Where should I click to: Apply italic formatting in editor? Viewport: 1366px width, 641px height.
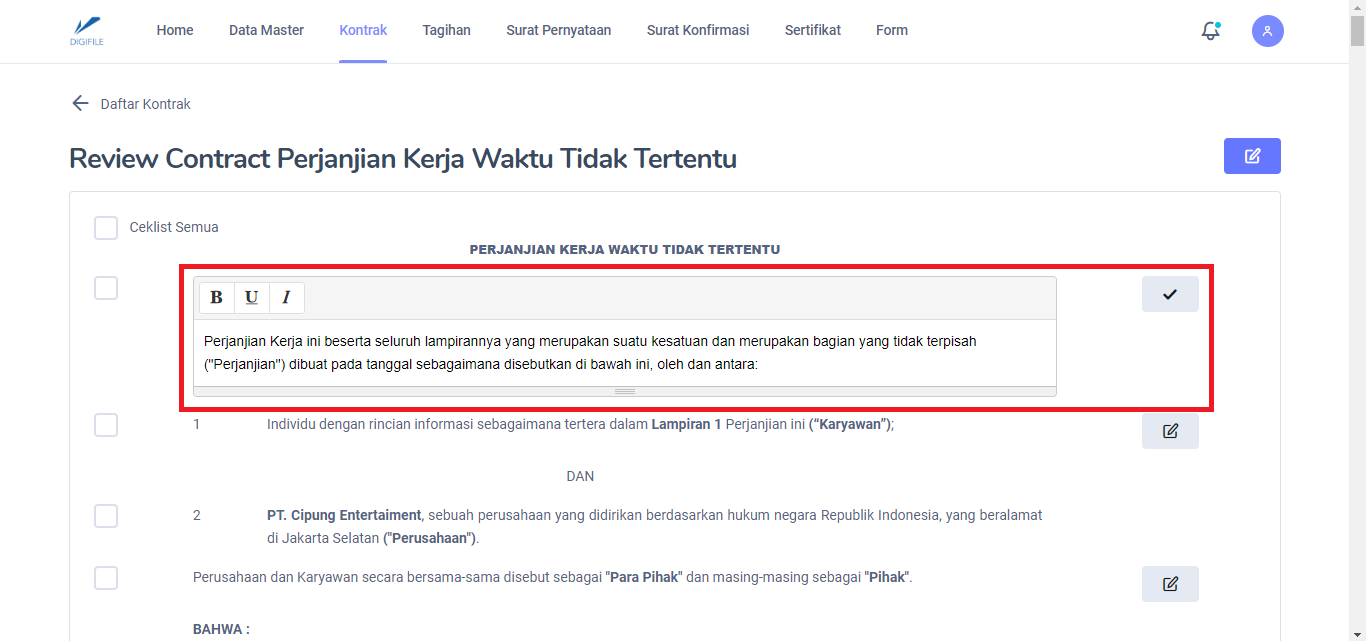(286, 298)
